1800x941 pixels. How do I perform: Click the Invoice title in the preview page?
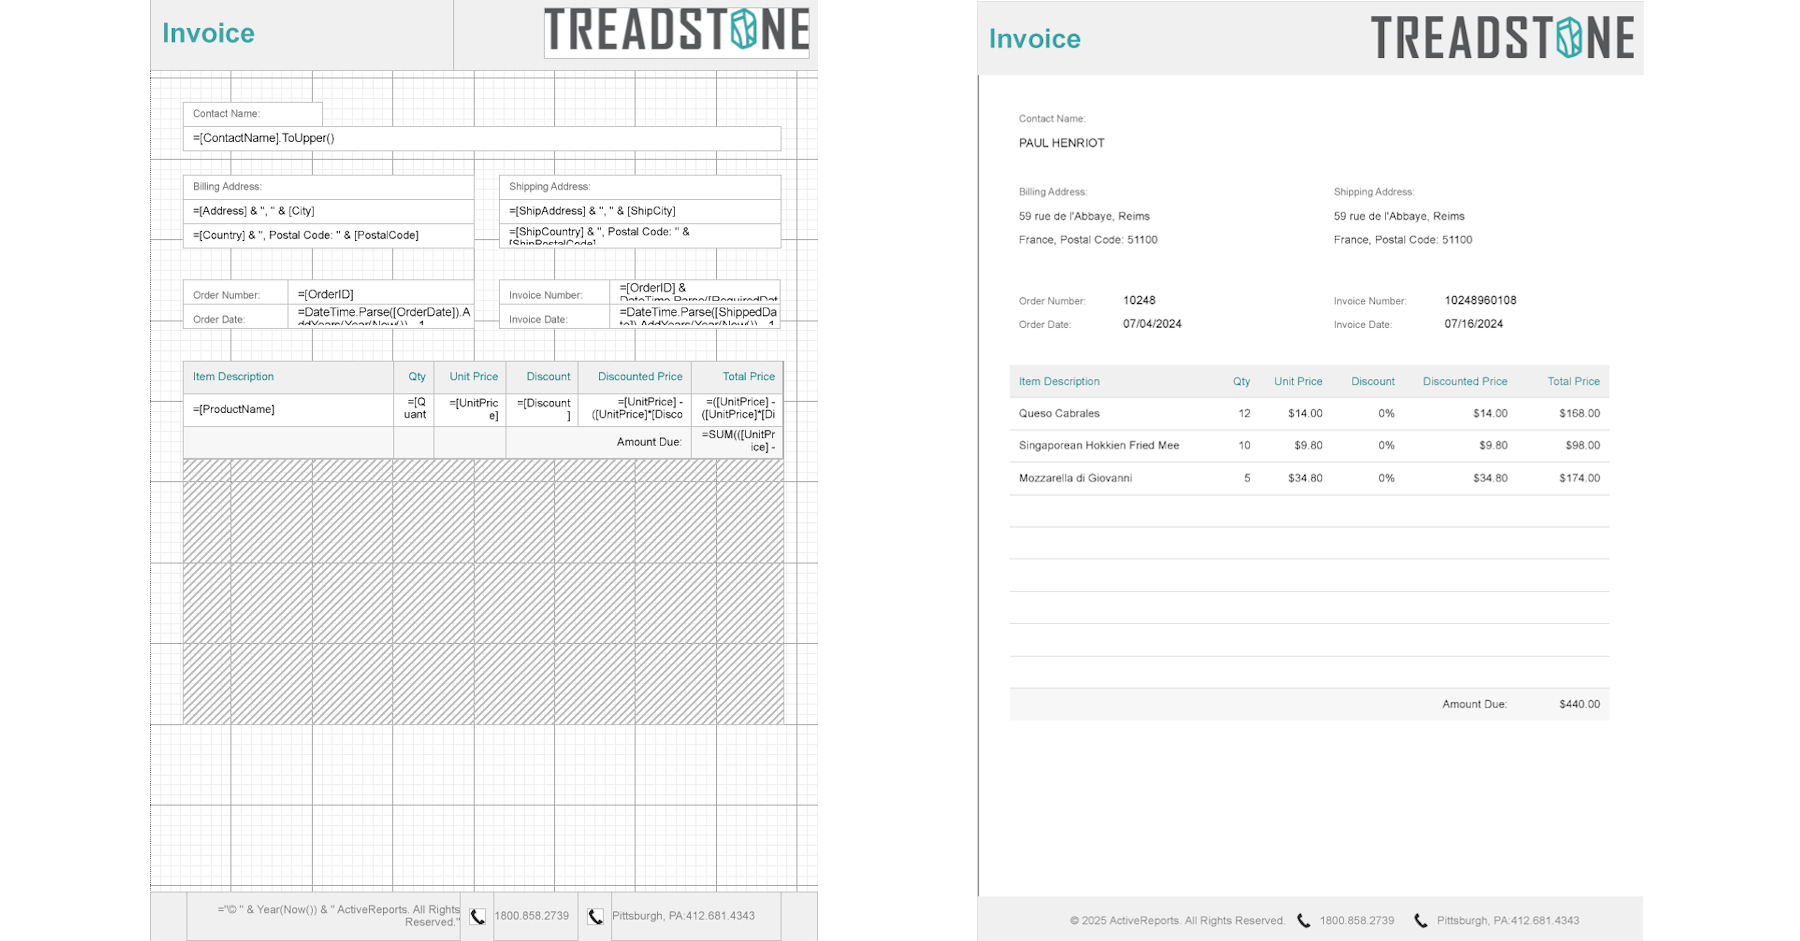1035,38
